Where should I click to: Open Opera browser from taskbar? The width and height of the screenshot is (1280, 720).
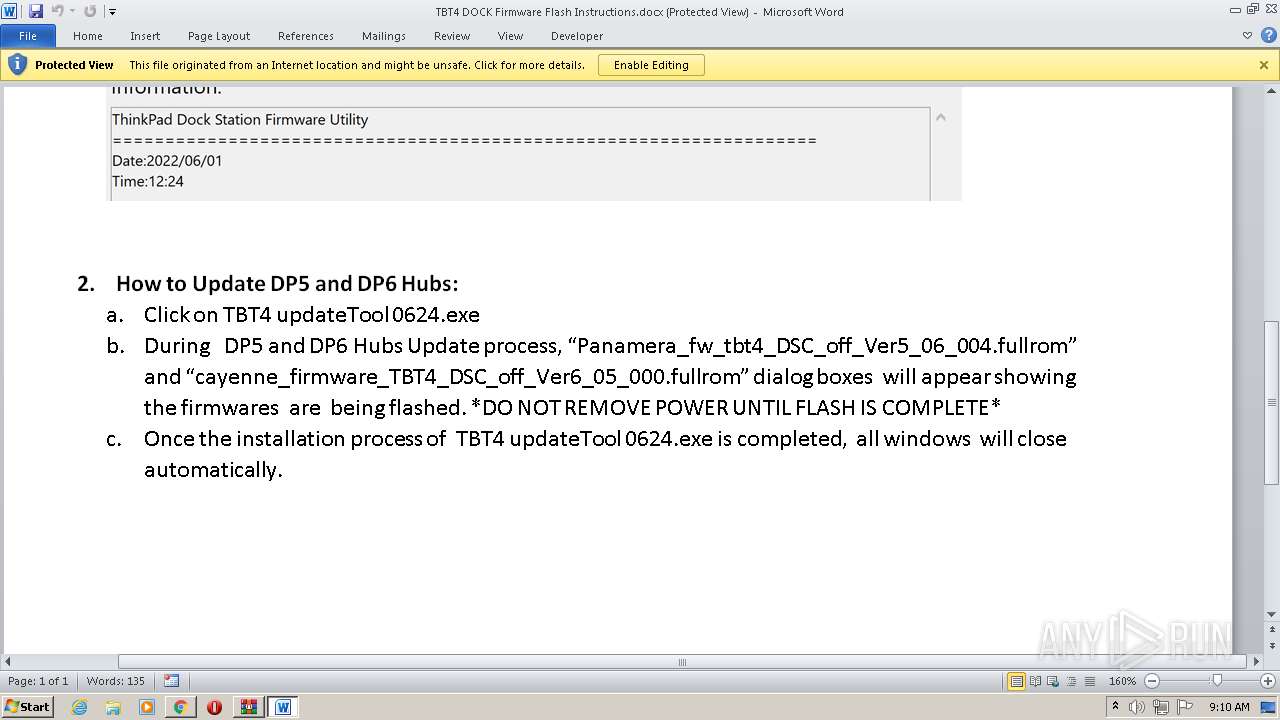click(215, 707)
